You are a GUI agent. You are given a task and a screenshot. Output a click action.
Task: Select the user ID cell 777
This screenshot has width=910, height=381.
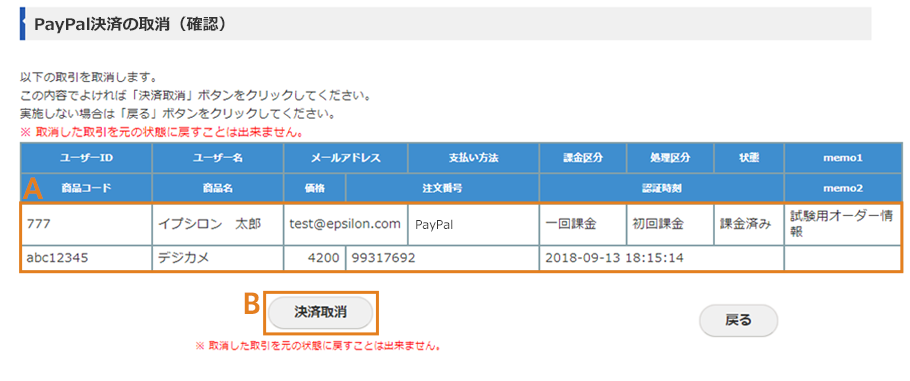click(86, 224)
